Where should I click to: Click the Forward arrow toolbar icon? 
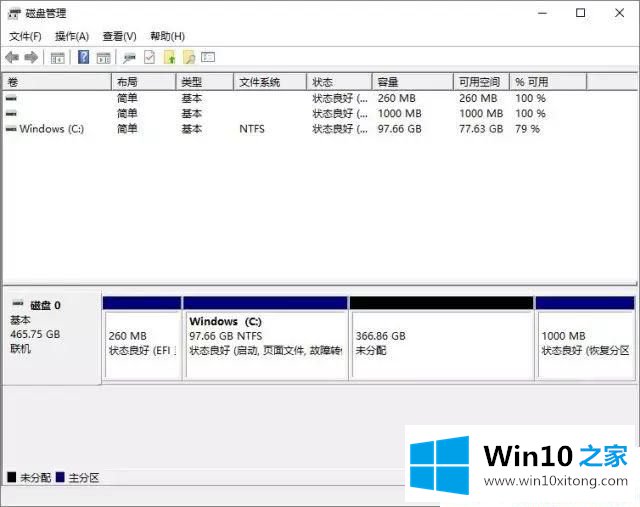[31, 58]
